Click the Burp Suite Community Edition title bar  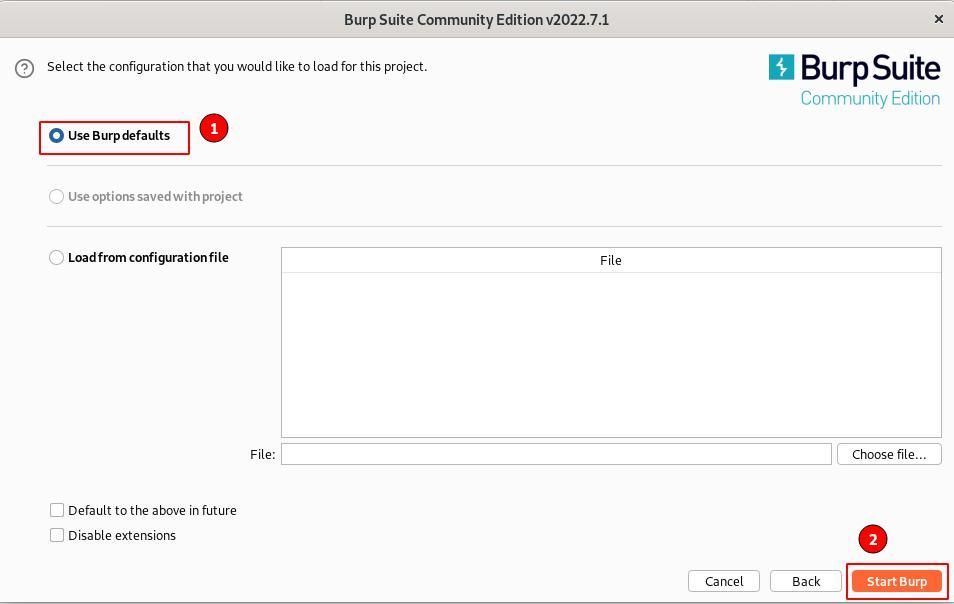pyautogui.click(x=476, y=19)
